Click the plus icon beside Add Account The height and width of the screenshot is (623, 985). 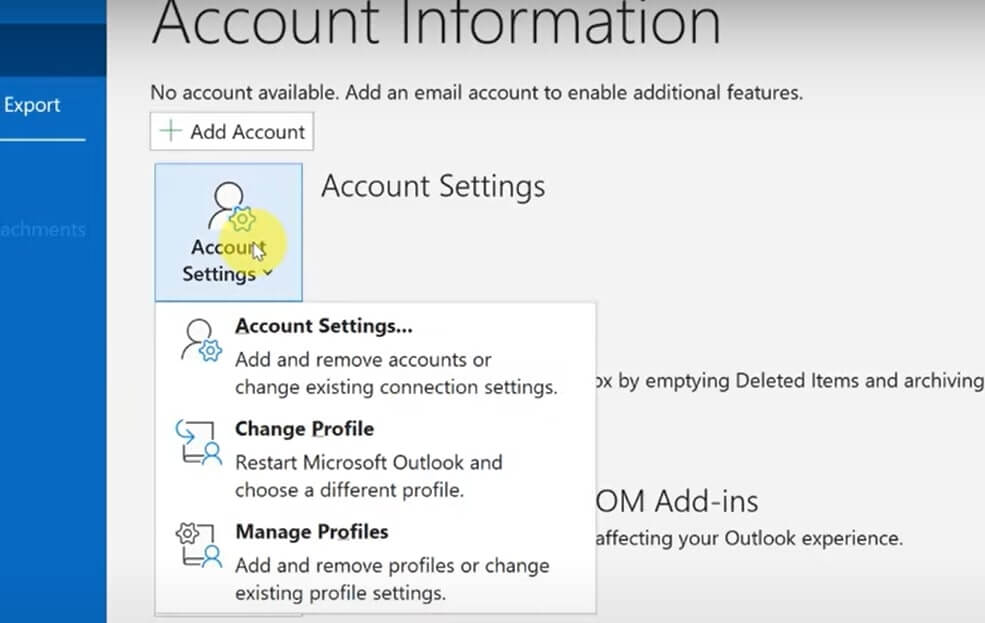pos(171,131)
